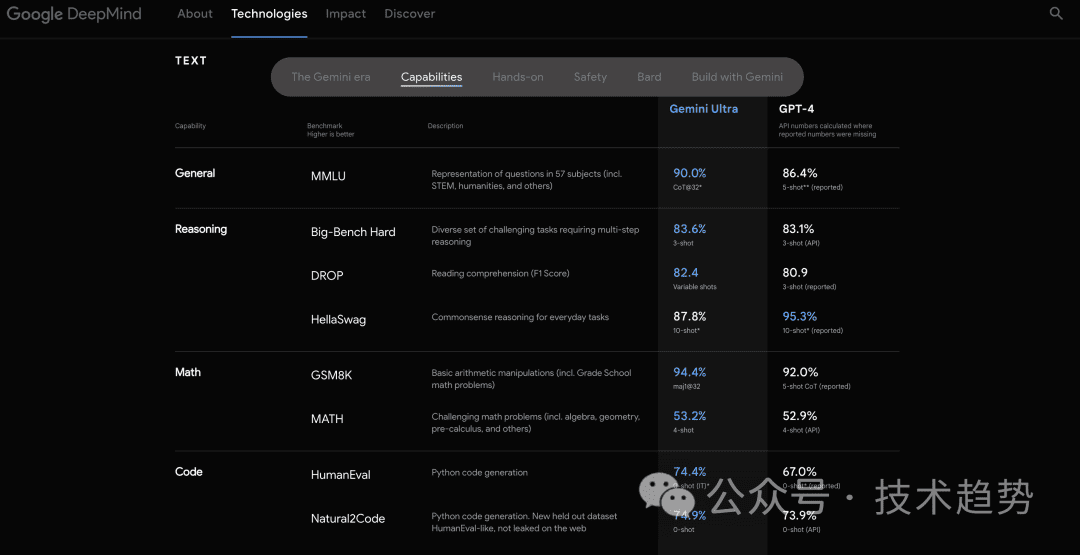
Task: Click GPT-4's 86.4% MMLU score
Action: point(800,174)
